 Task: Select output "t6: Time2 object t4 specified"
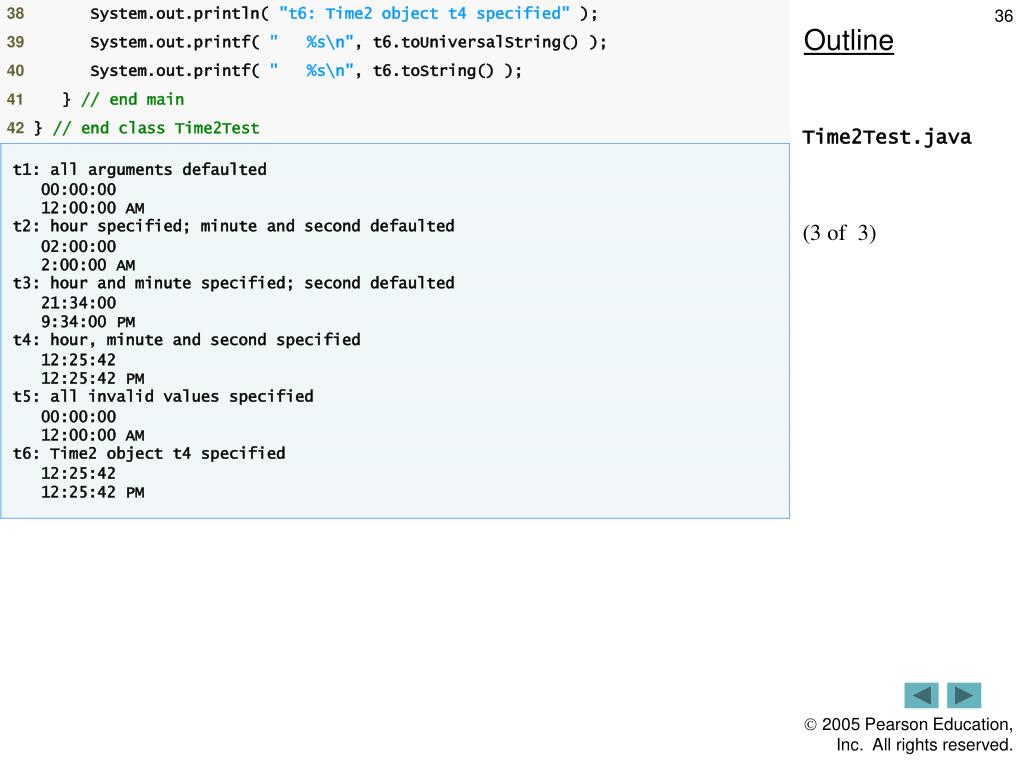pyautogui.click(x=149, y=453)
